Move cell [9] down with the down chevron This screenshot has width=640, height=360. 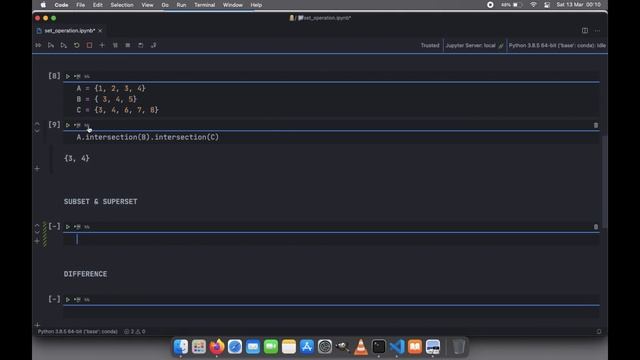point(37,130)
